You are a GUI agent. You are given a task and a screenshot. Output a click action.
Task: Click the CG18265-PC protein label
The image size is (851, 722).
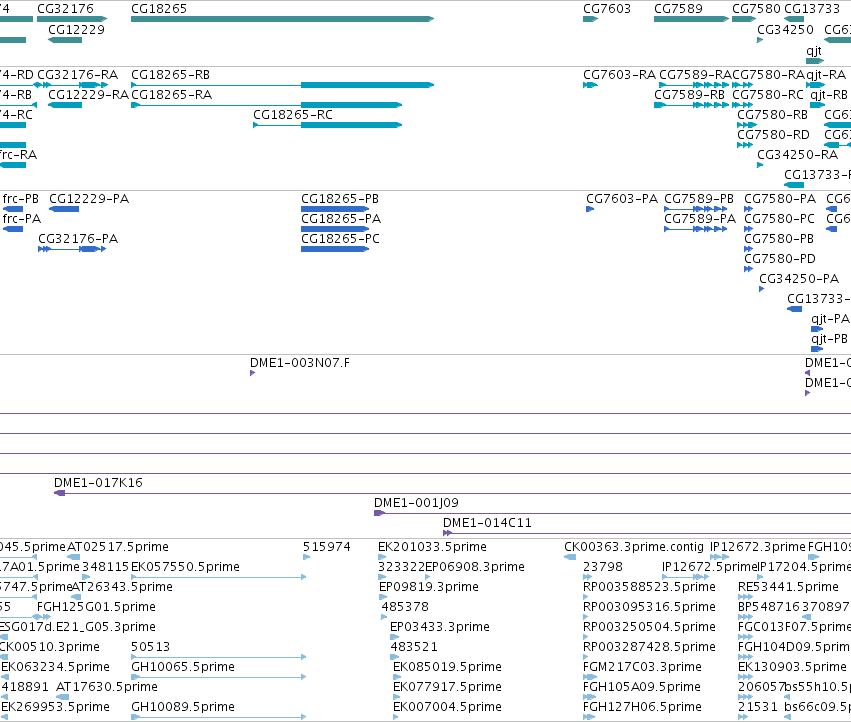(x=341, y=238)
